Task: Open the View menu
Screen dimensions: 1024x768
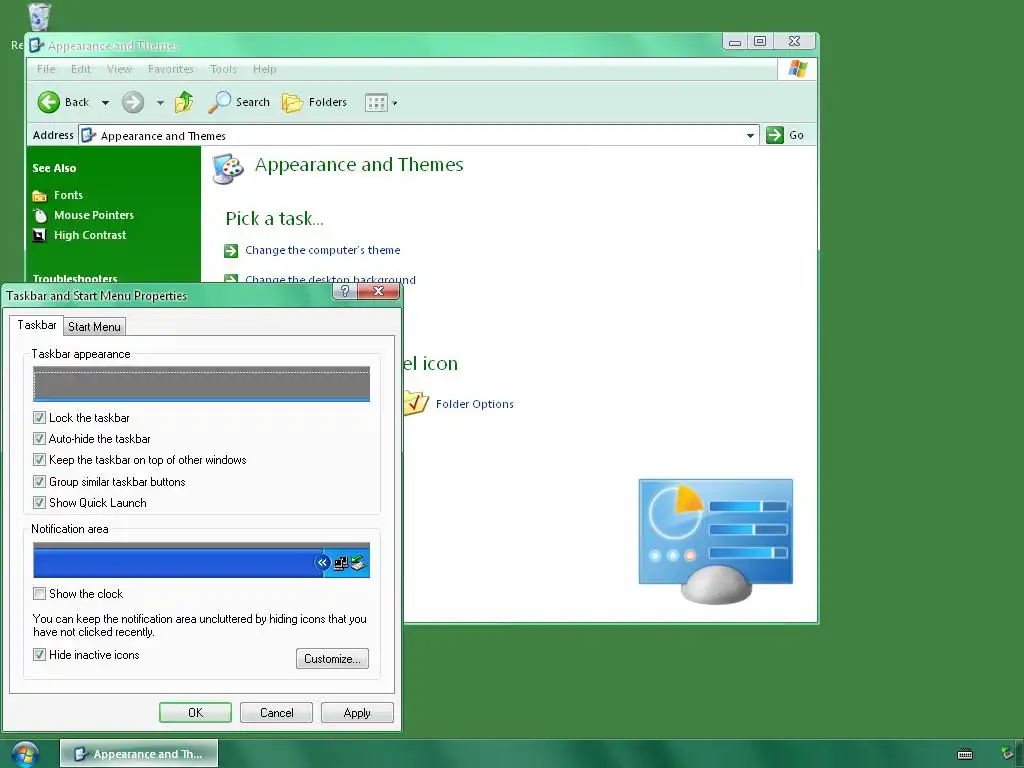Action: coord(119,69)
